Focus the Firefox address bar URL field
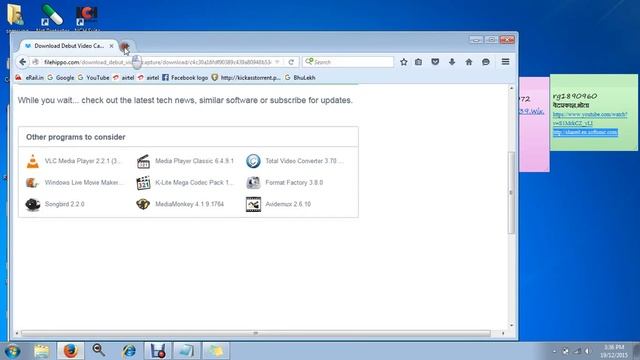The width and height of the screenshot is (640, 360). pyautogui.click(x=157, y=62)
